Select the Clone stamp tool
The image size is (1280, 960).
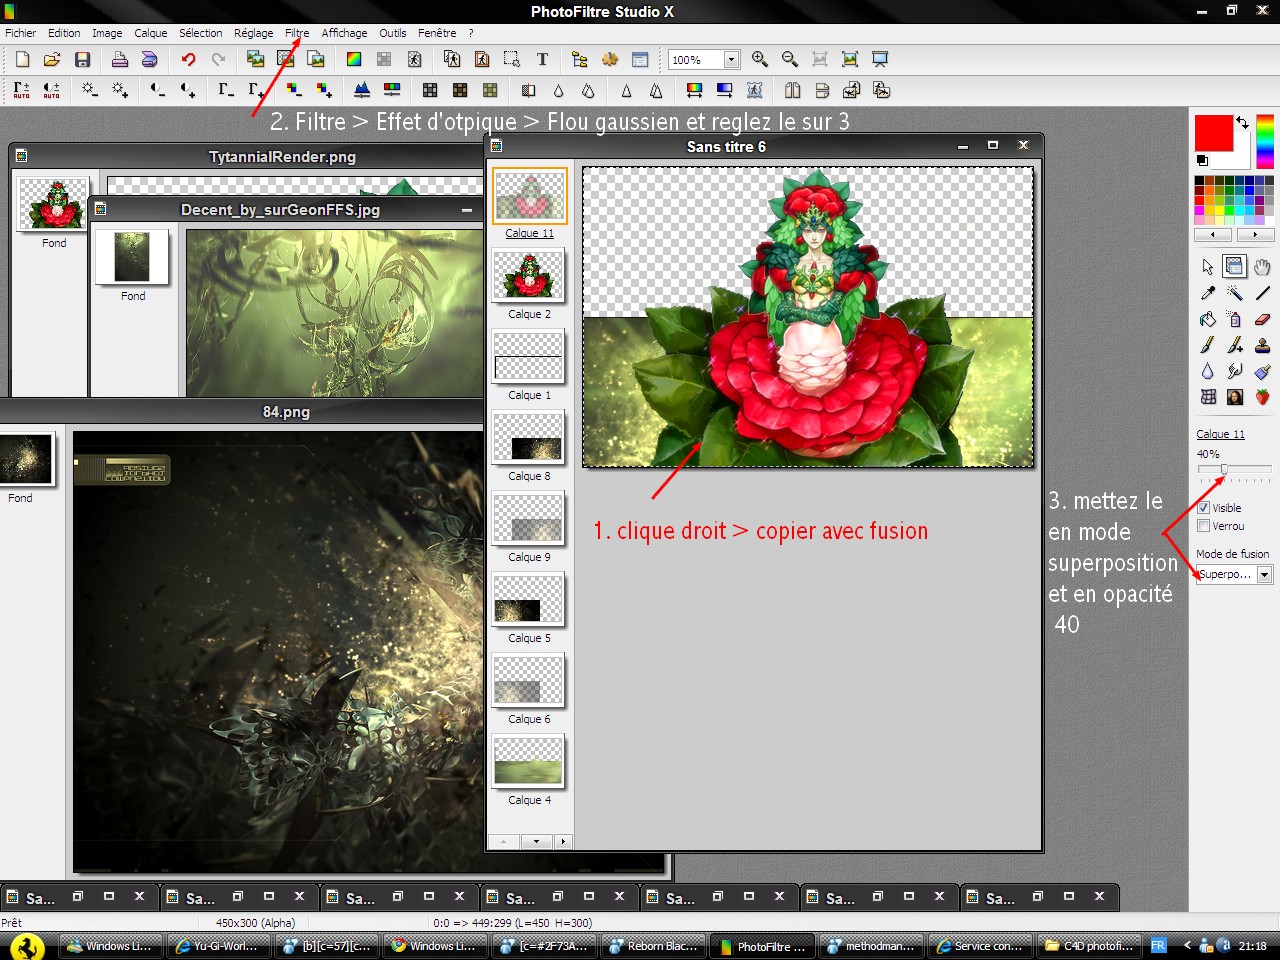[x=1262, y=345]
